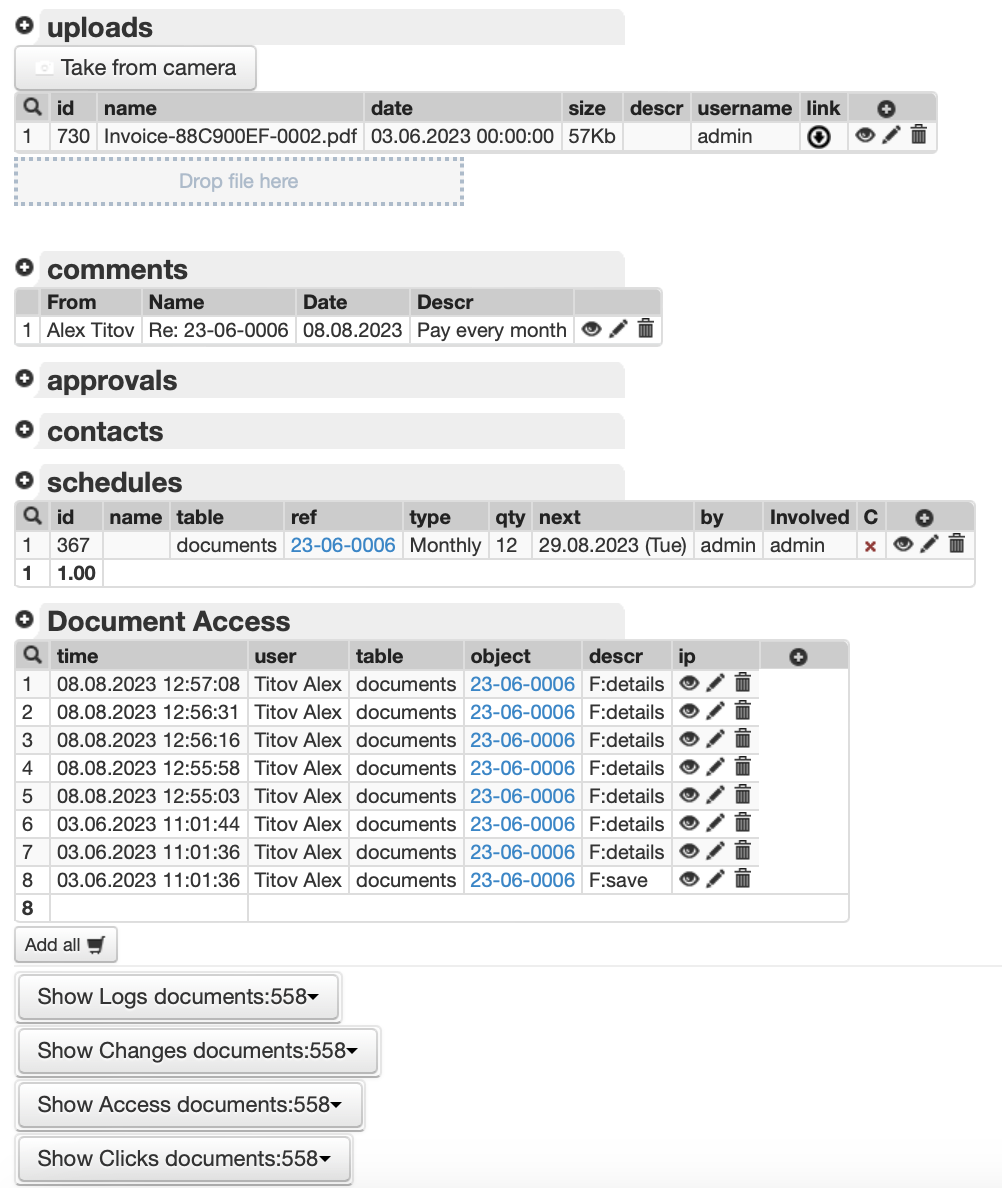Expand the approvals section
The width and height of the screenshot is (1002, 1188).
25,380
